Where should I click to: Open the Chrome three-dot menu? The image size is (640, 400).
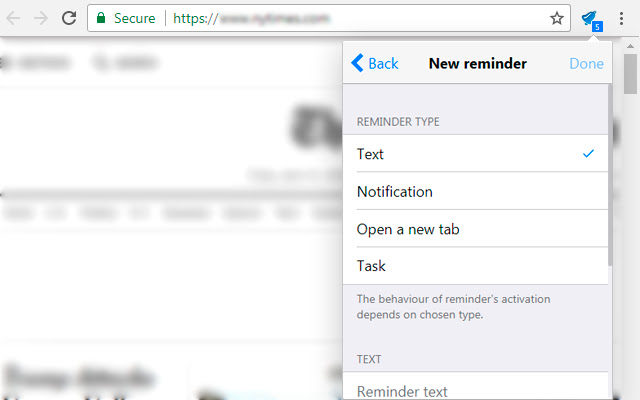[621, 18]
